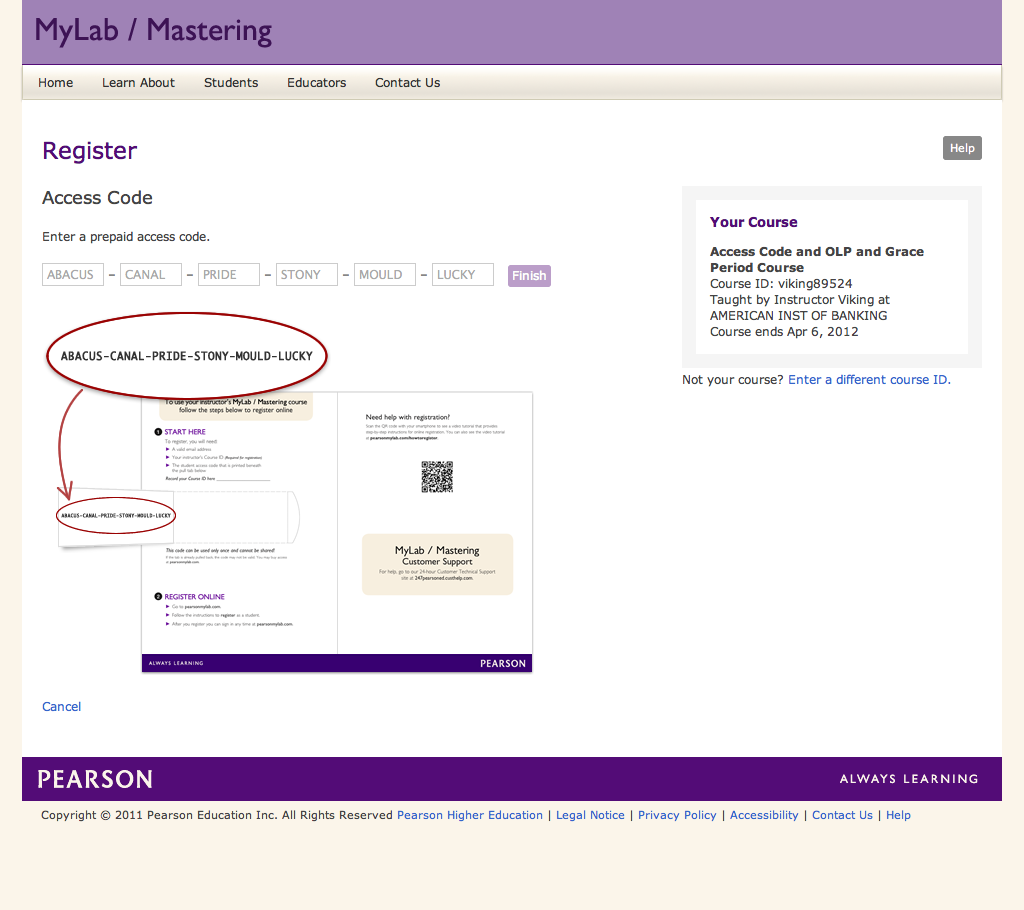Click the Cancel link
Viewport: 1024px width, 910px height.
61,707
